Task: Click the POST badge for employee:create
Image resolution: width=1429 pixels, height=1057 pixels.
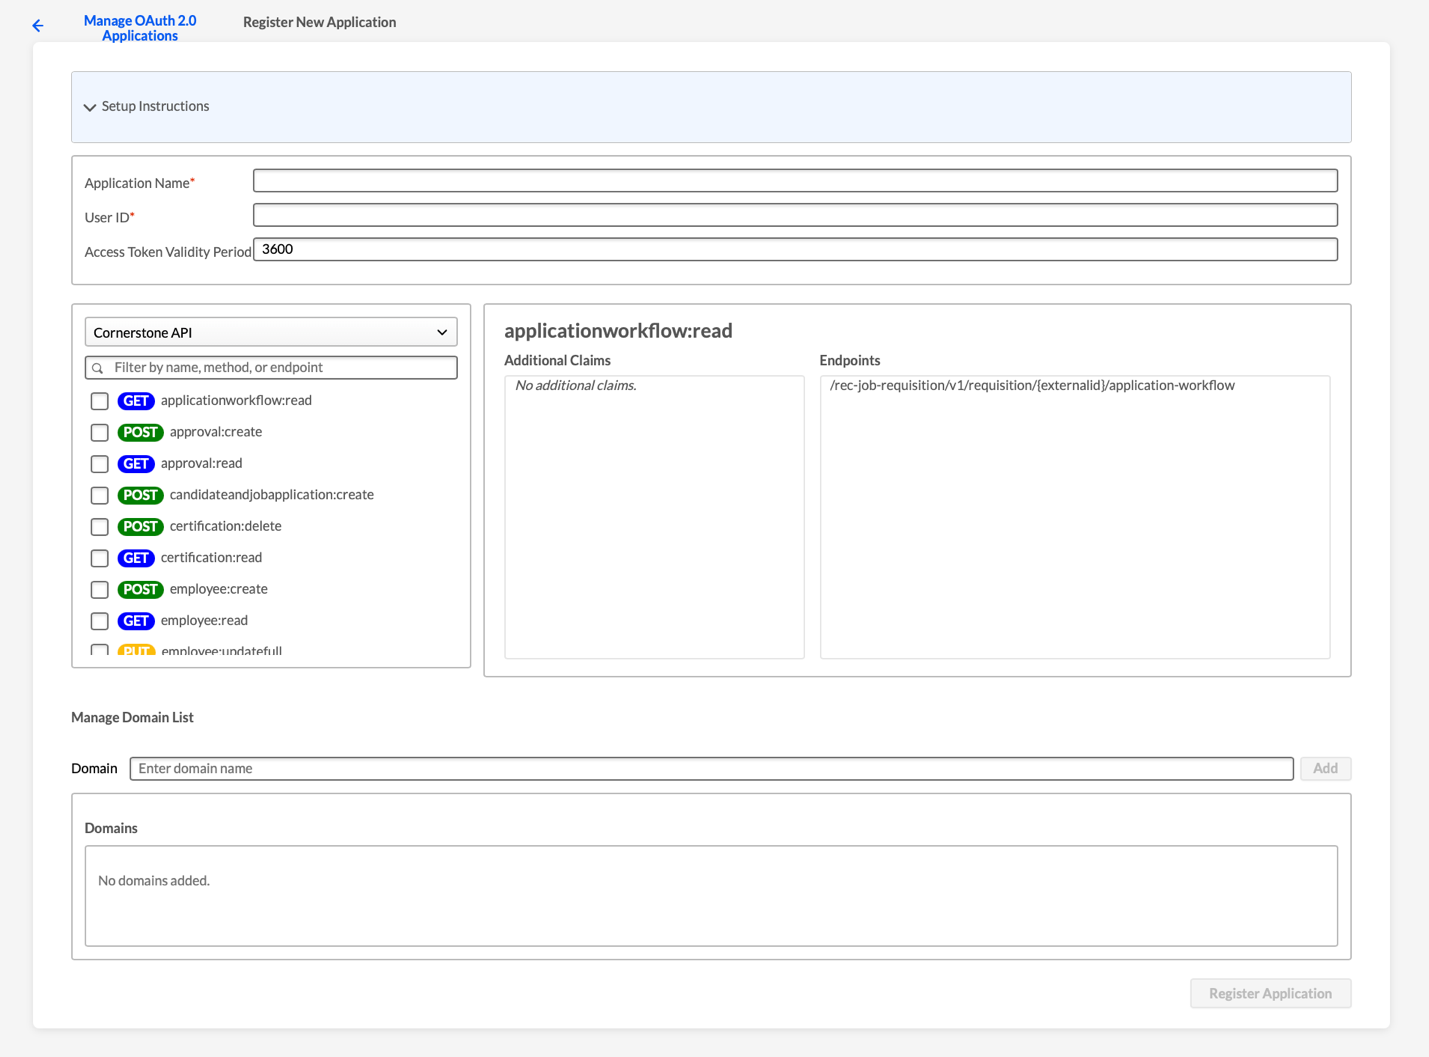Action: pos(140,589)
